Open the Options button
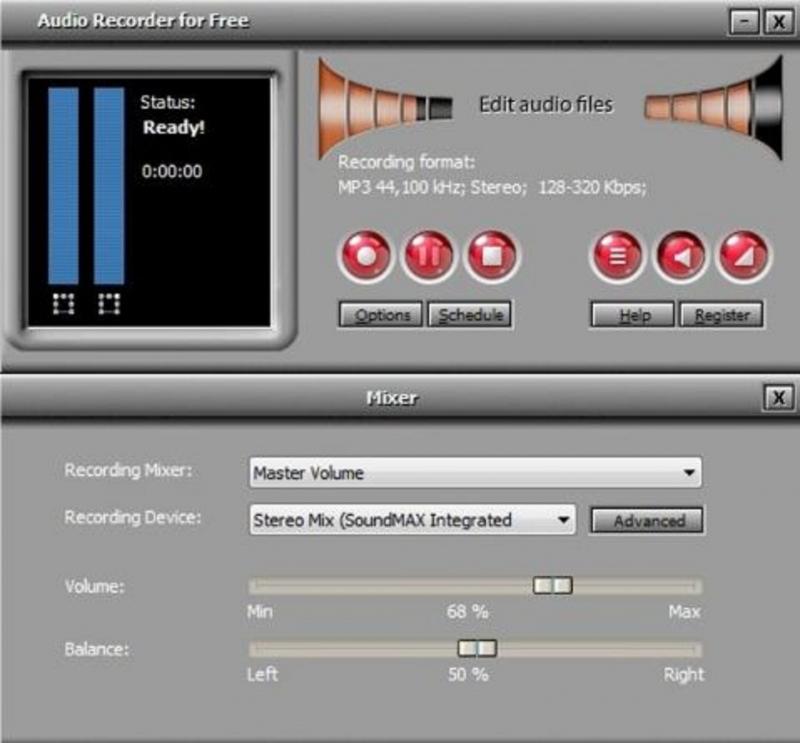This screenshot has height=743, width=800. 381,315
